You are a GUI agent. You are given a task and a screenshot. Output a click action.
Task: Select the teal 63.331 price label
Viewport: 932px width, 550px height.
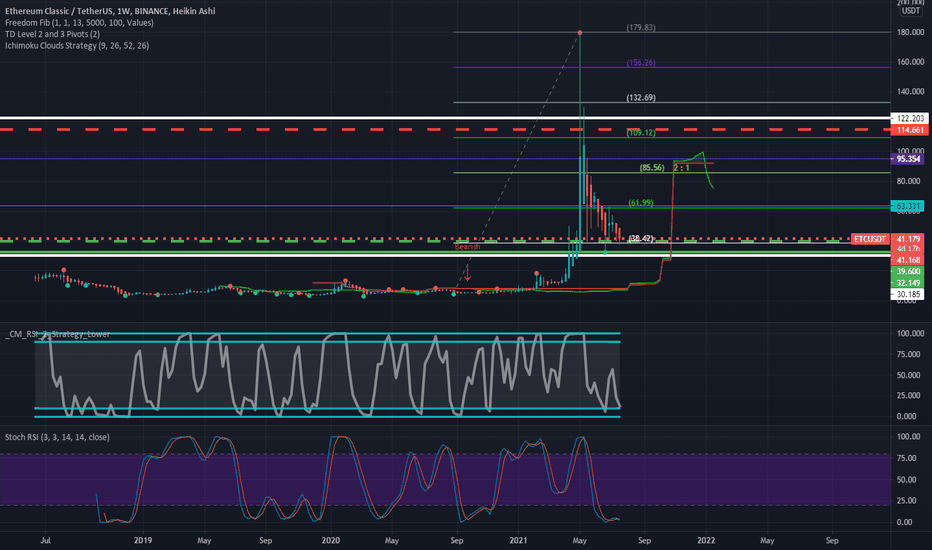908,206
